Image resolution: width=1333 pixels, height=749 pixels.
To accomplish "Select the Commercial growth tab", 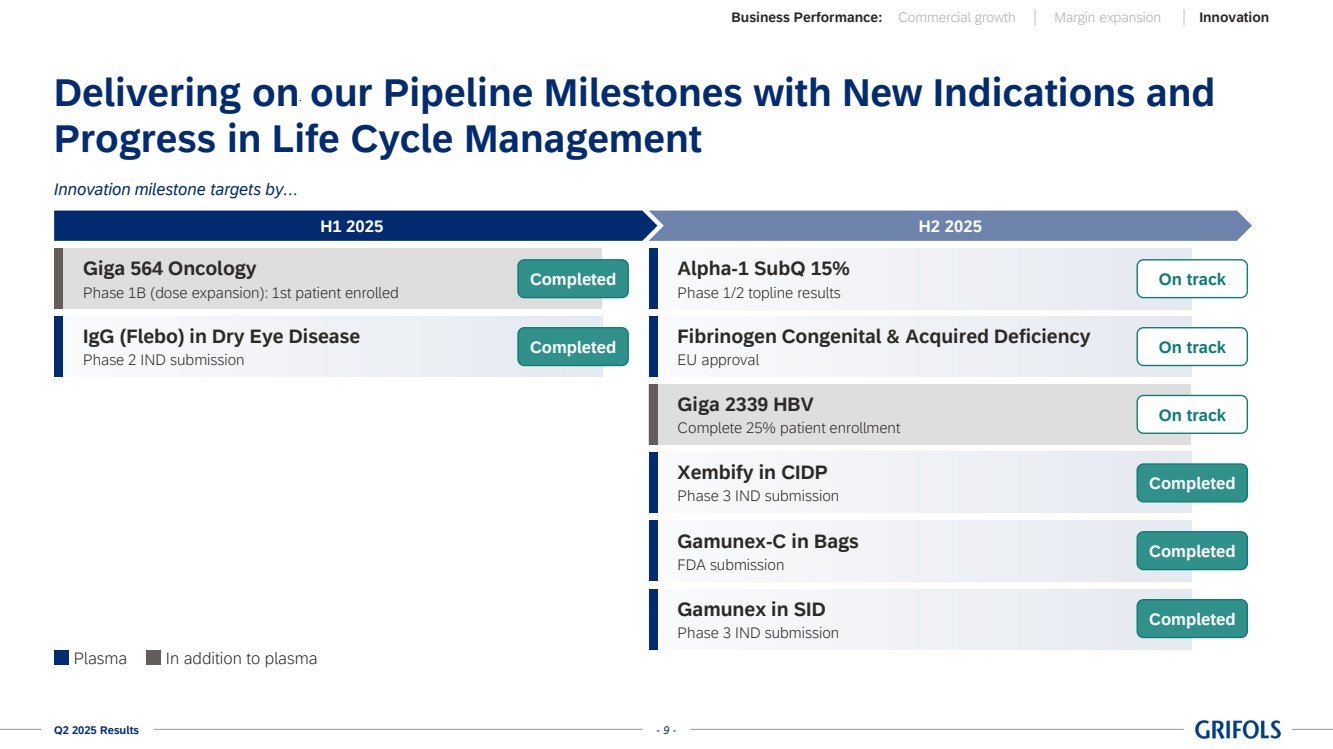I will coord(956,17).
